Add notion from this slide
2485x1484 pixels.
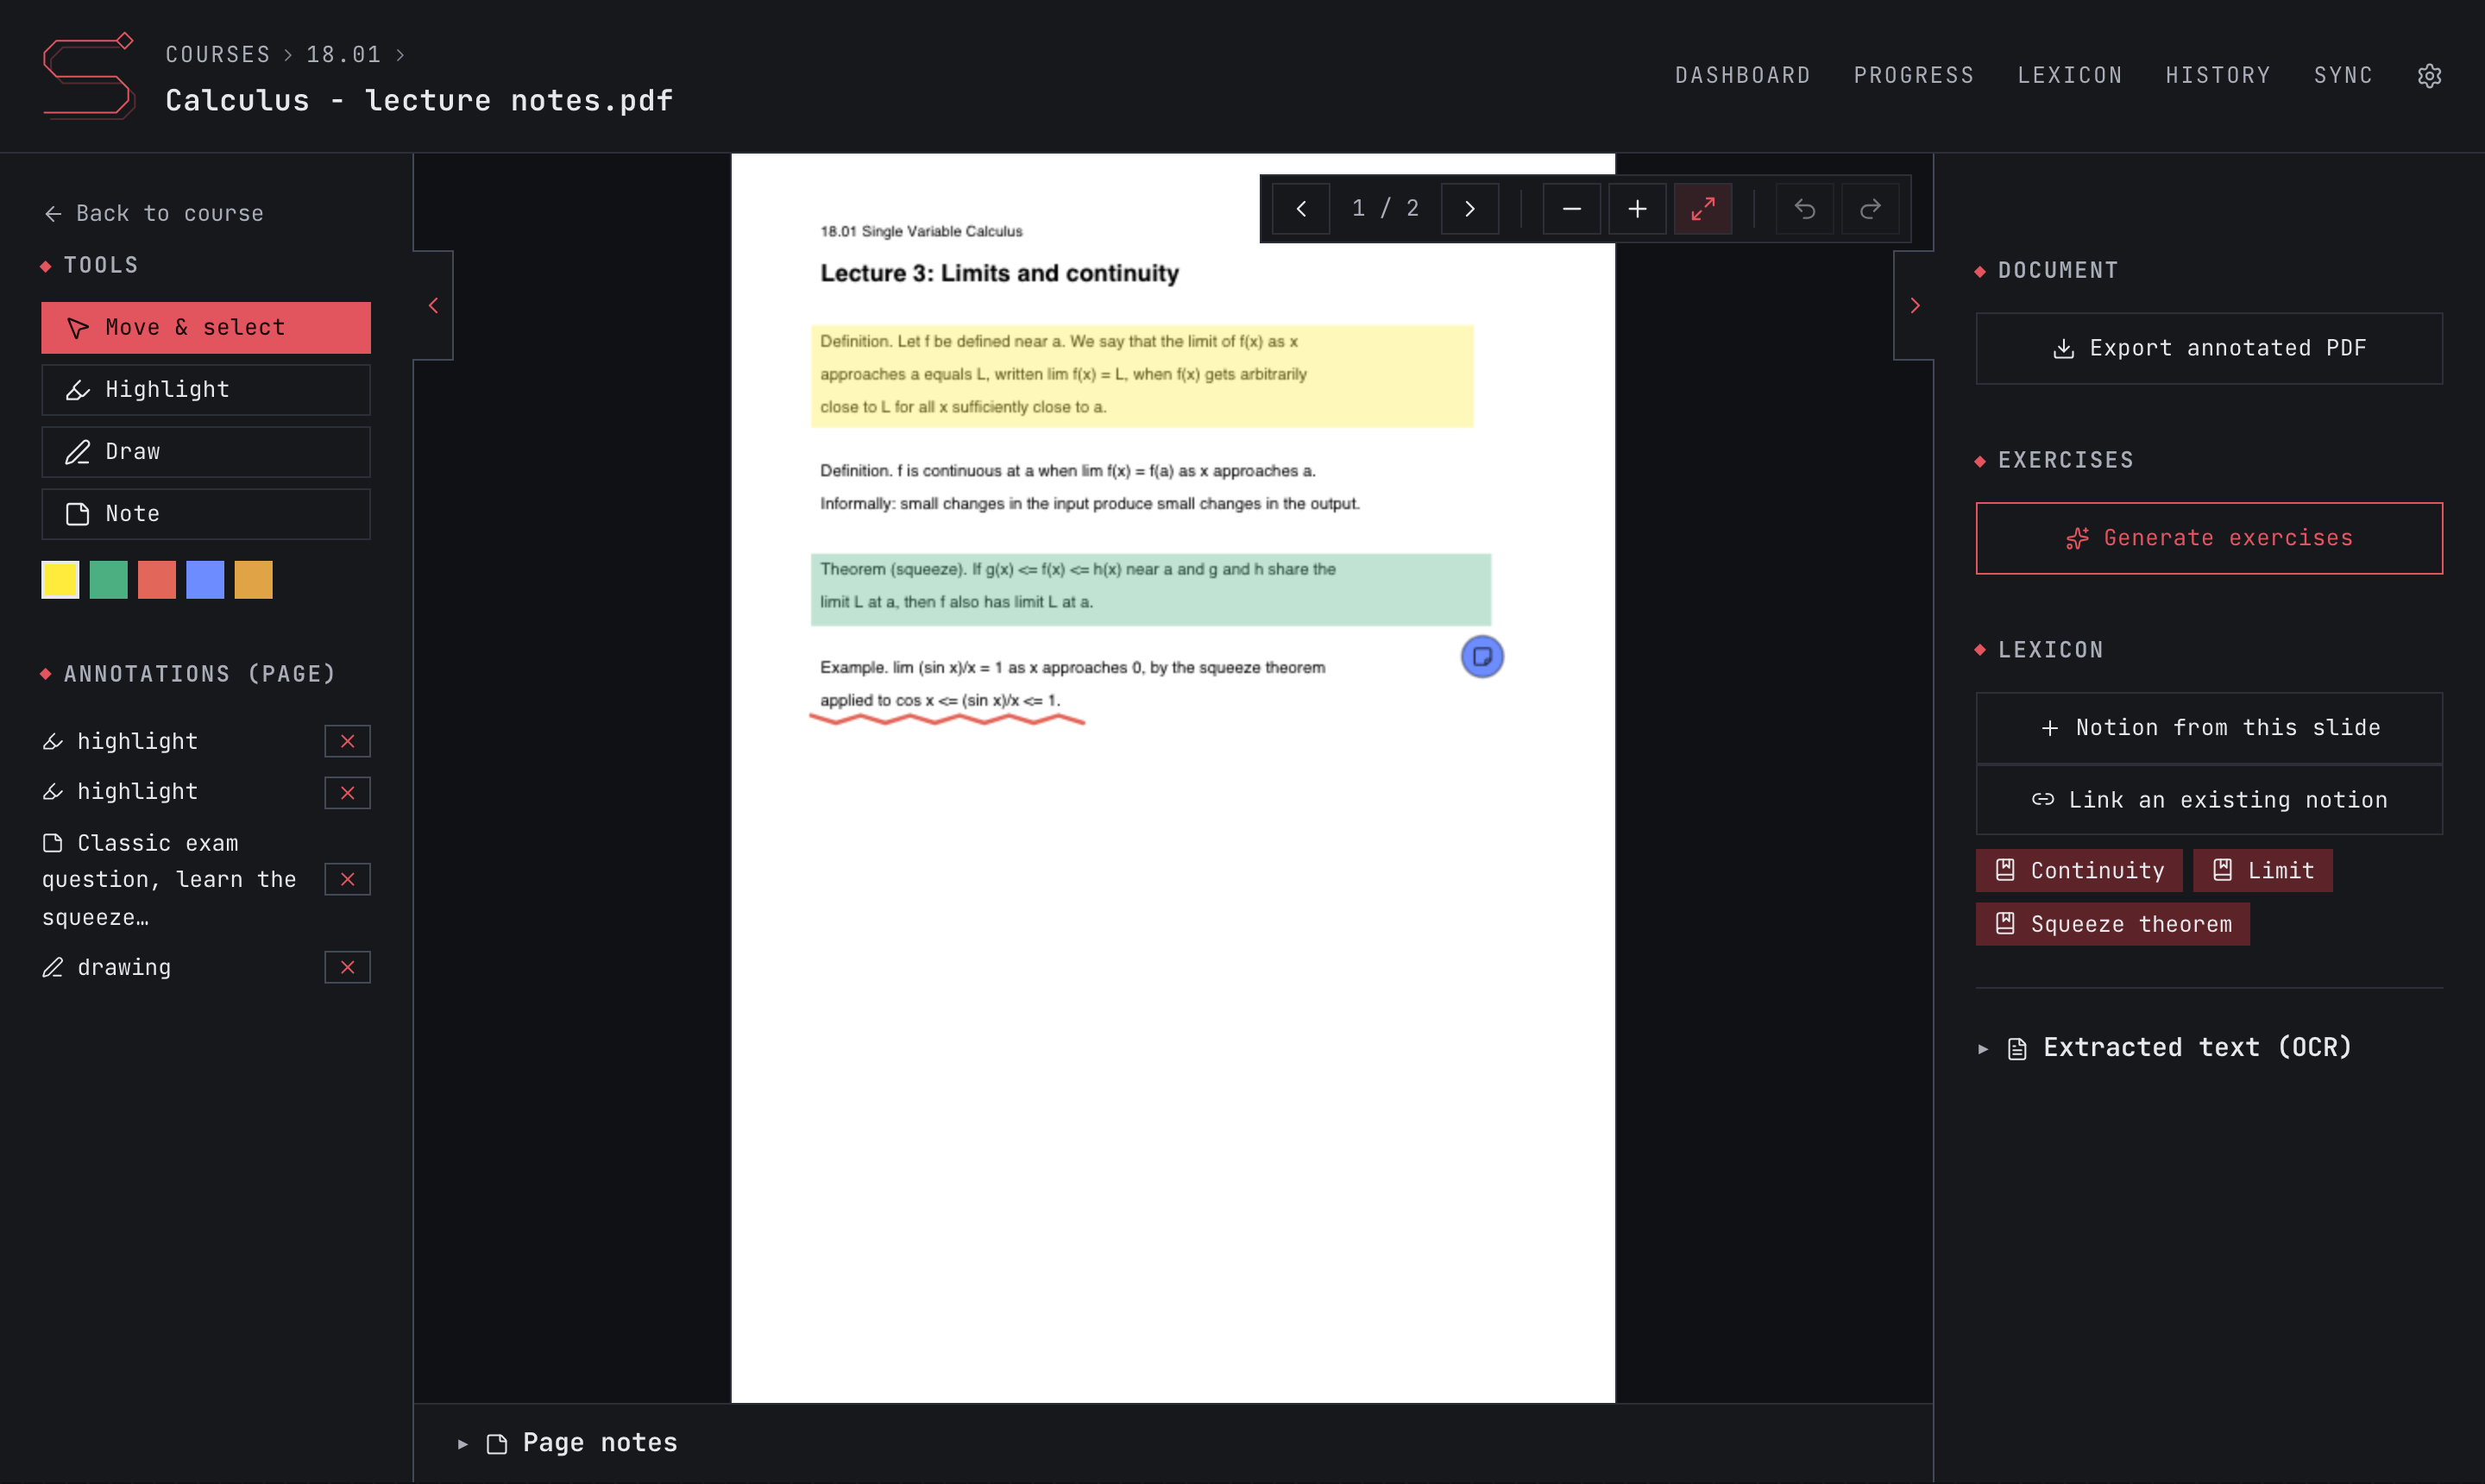tap(2208, 727)
